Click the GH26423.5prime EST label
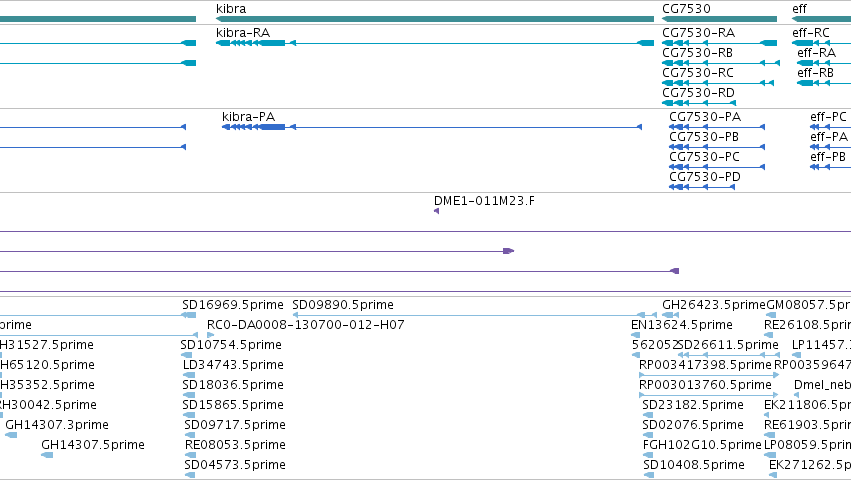 [714, 305]
